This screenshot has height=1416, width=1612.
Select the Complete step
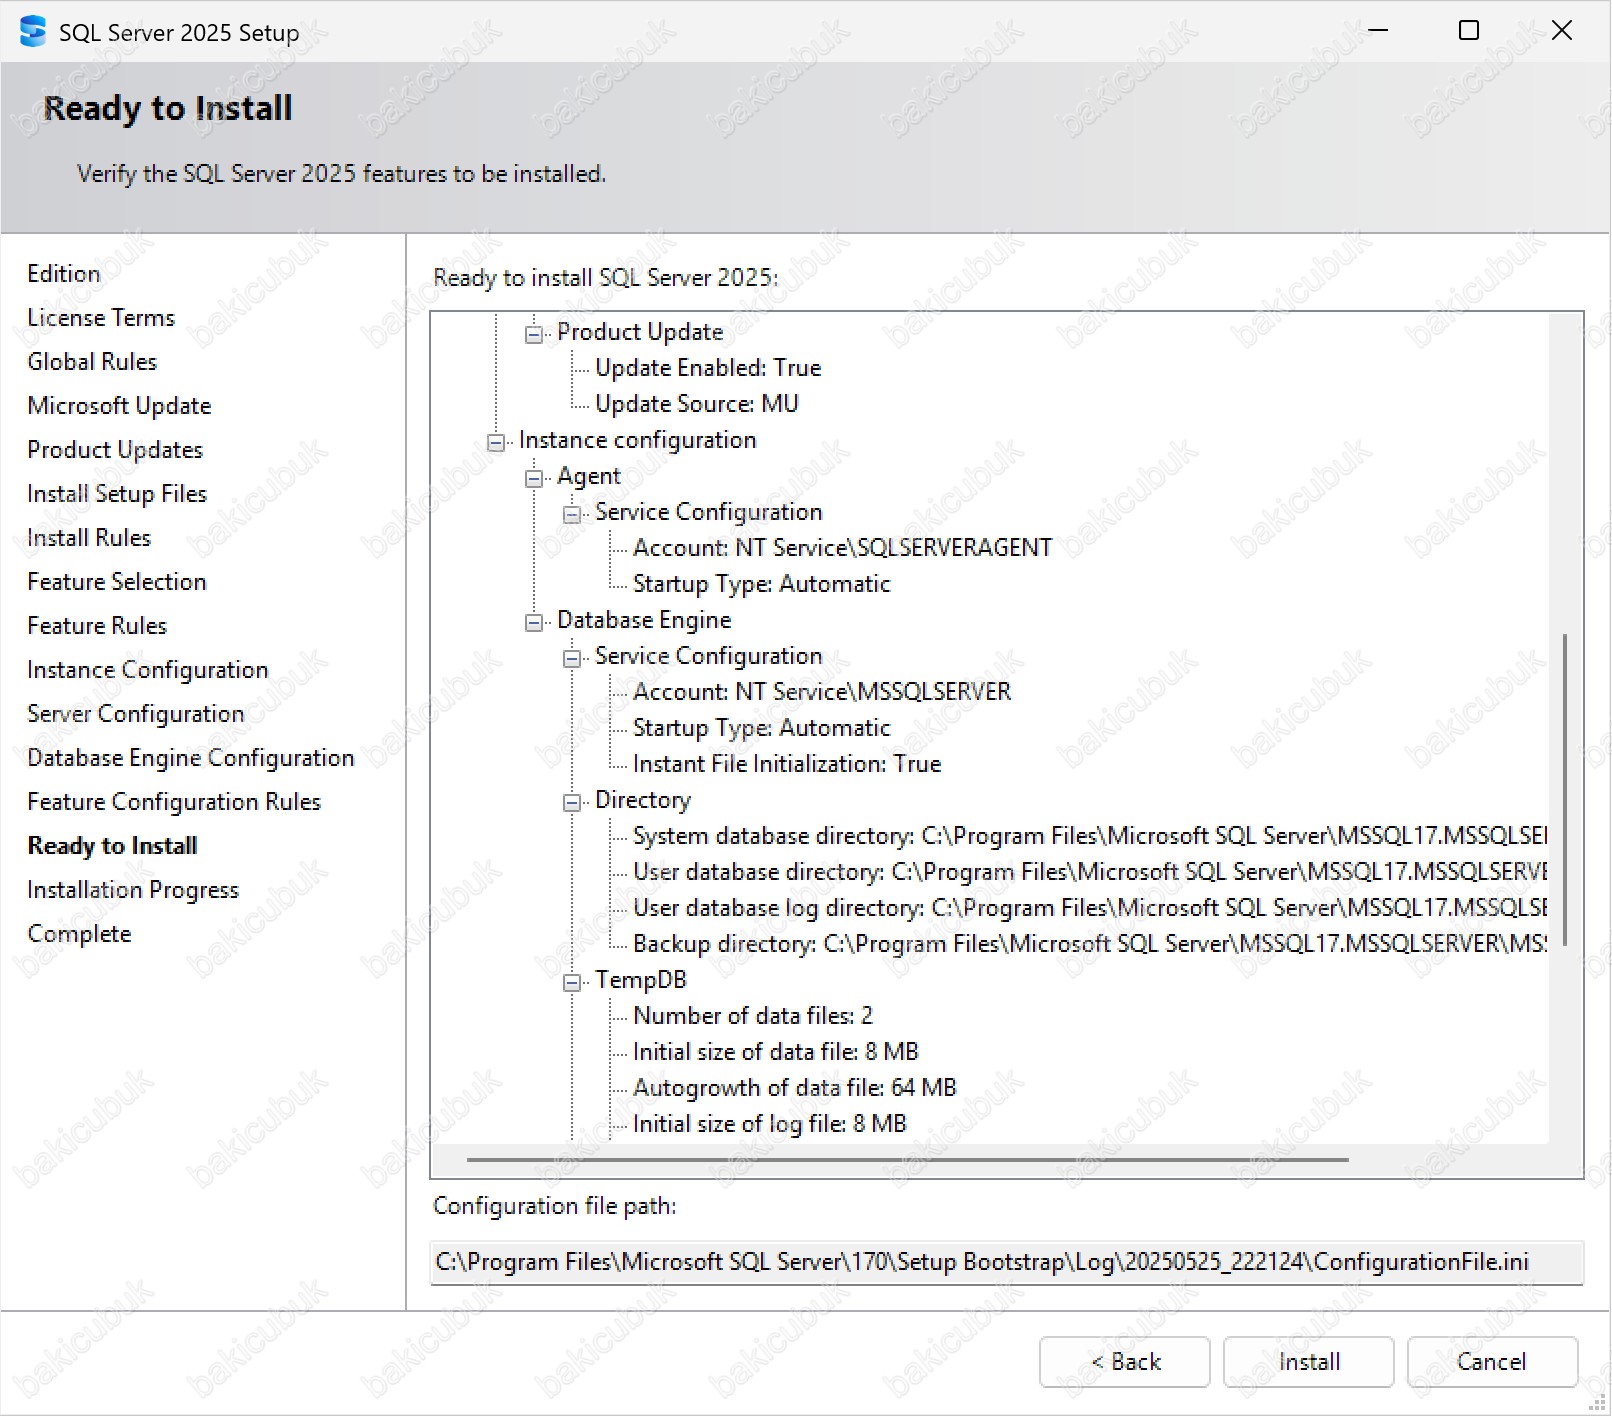79,934
